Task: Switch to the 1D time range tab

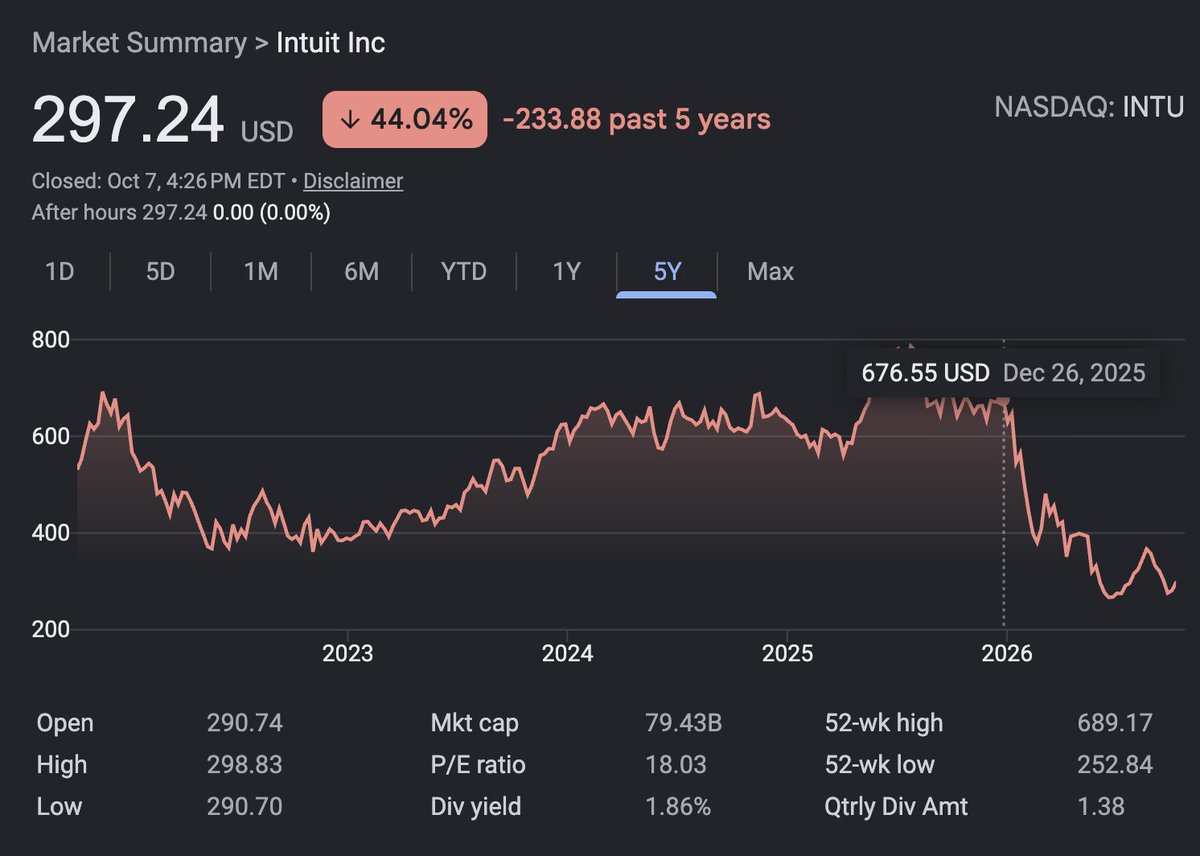Action: point(60,271)
